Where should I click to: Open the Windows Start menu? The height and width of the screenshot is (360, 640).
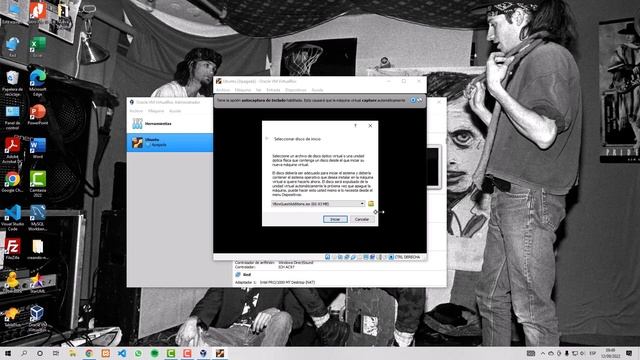[x=7, y=353]
